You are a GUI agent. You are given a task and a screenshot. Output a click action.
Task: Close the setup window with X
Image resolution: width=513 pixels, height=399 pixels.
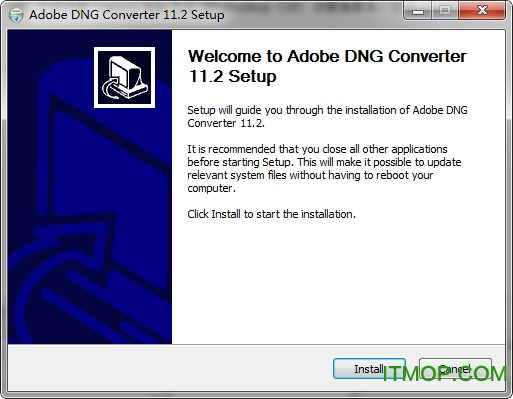(x=482, y=11)
